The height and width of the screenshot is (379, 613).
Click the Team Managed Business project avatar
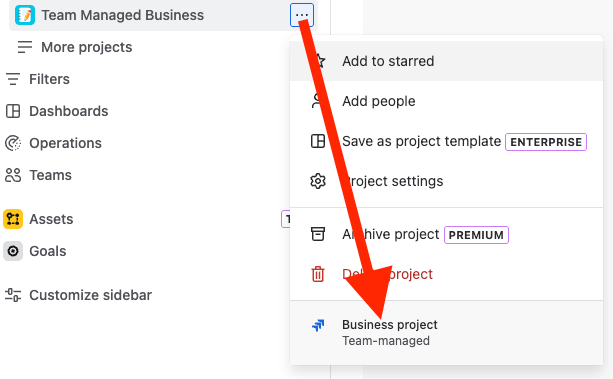coord(25,15)
